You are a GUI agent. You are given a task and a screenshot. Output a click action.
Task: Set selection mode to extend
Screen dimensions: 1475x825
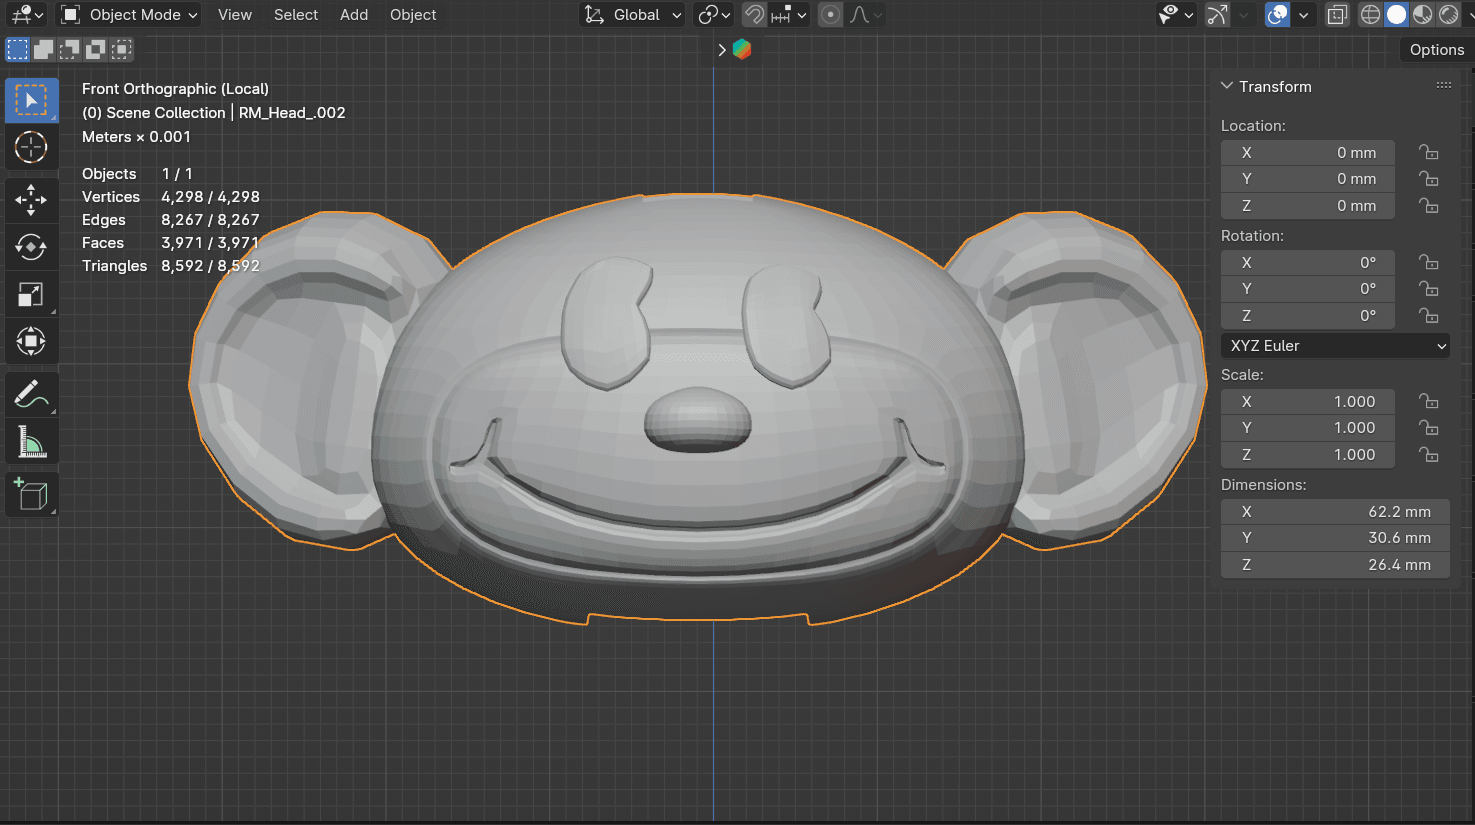click(43, 49)
